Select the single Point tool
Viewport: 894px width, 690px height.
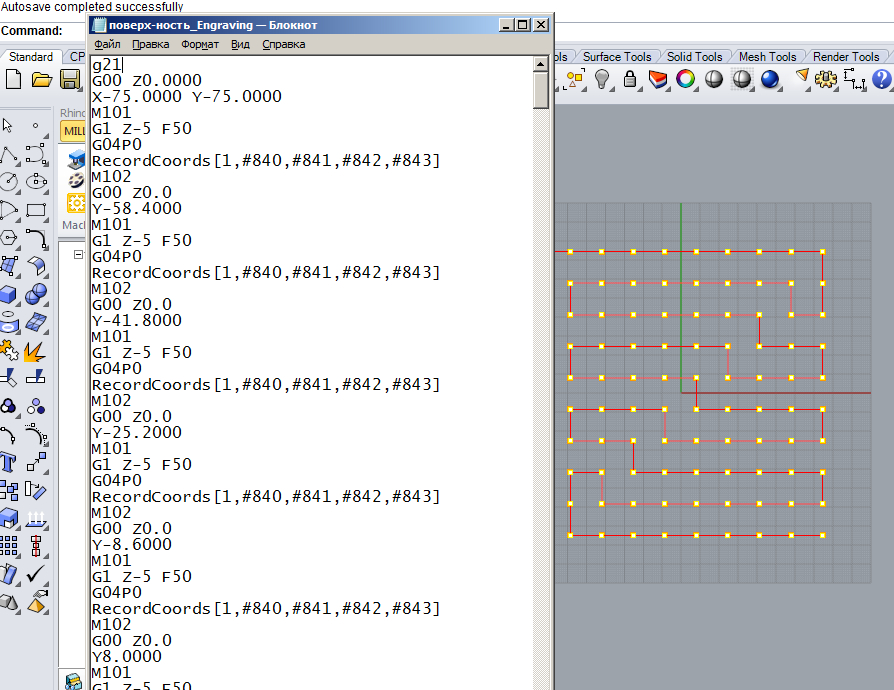pyautogui.click(x=36, y=125)
